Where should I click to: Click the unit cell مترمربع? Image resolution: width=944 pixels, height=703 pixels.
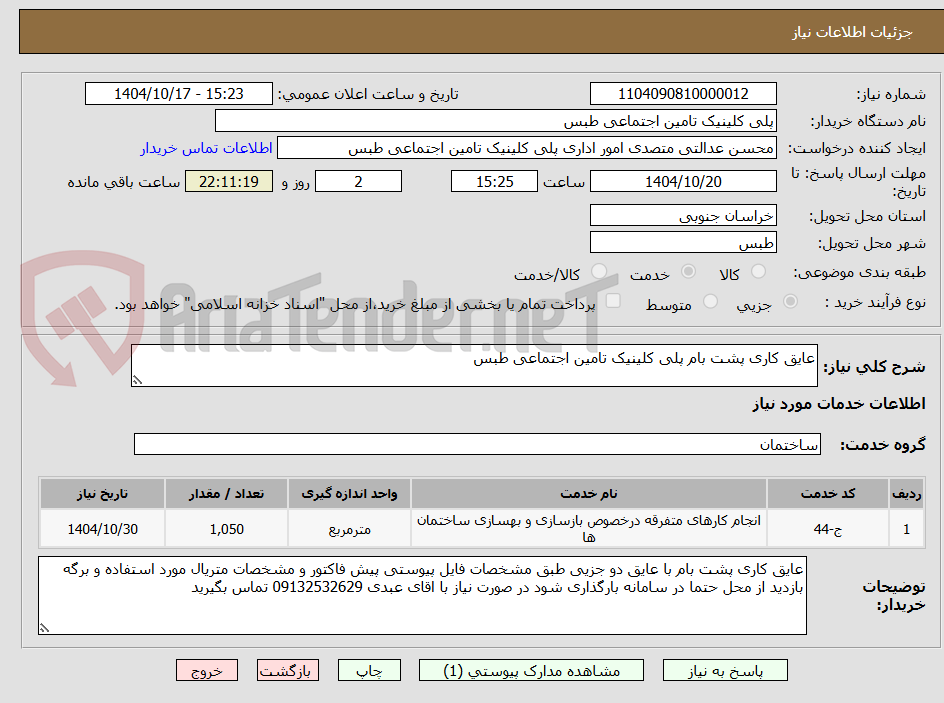(349, 528)
